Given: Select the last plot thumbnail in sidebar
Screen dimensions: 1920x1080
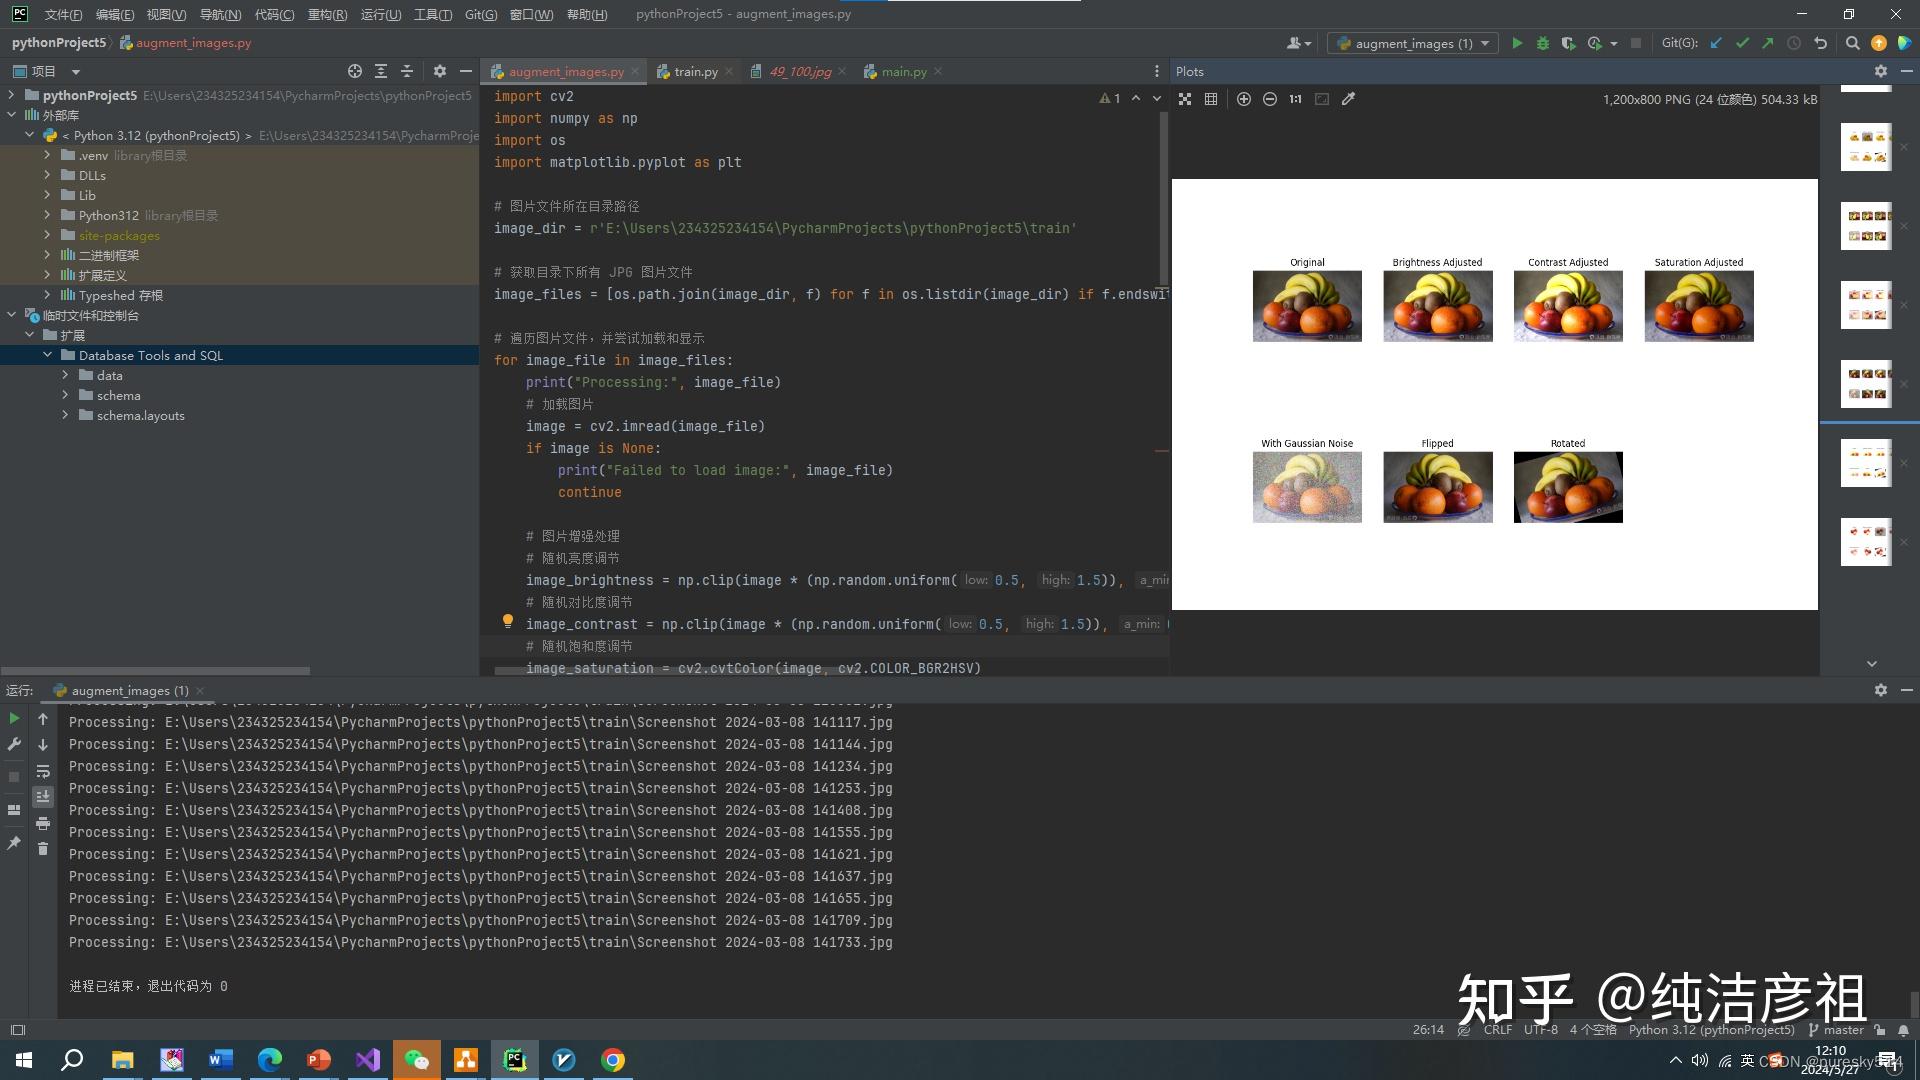Looking at the screenshot, I should click(1866, 541).
